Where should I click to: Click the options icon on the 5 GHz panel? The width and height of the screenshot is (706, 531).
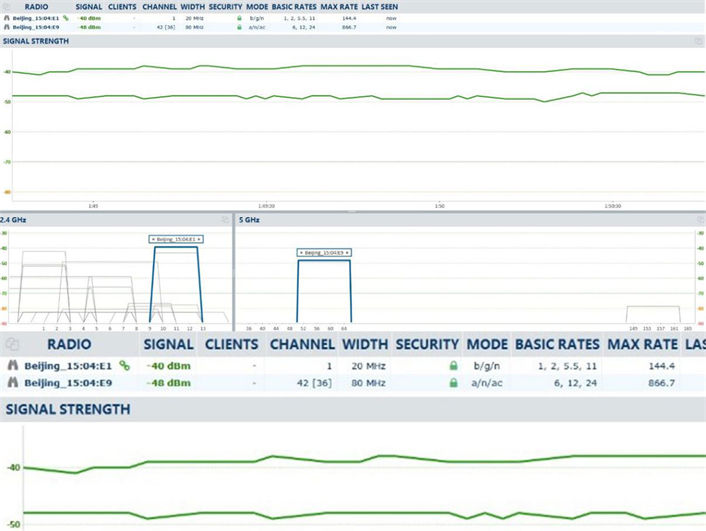(699, 219)
